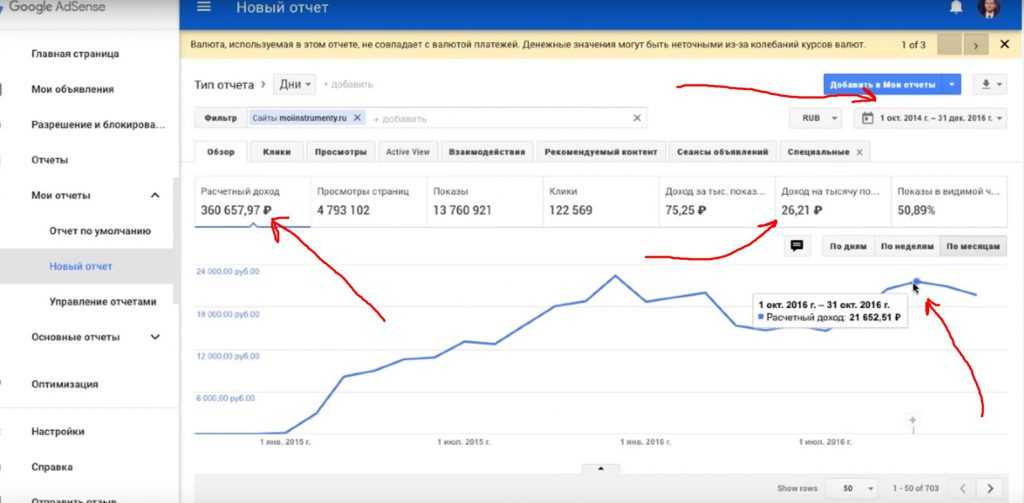Open the hamburger navigation menu
Viewport: 1024px width, 503px height.
pyautogui.click(x=204, y=8)
